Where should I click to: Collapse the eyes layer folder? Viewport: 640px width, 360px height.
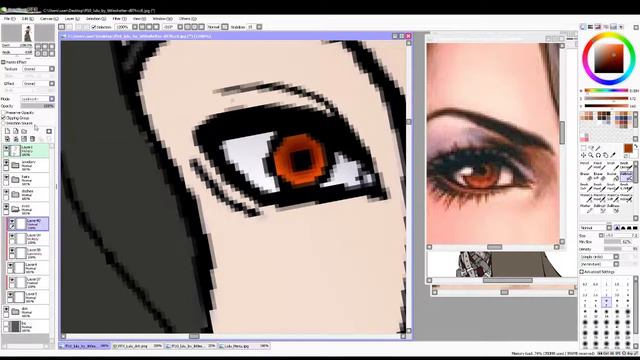tap(15, 209)
